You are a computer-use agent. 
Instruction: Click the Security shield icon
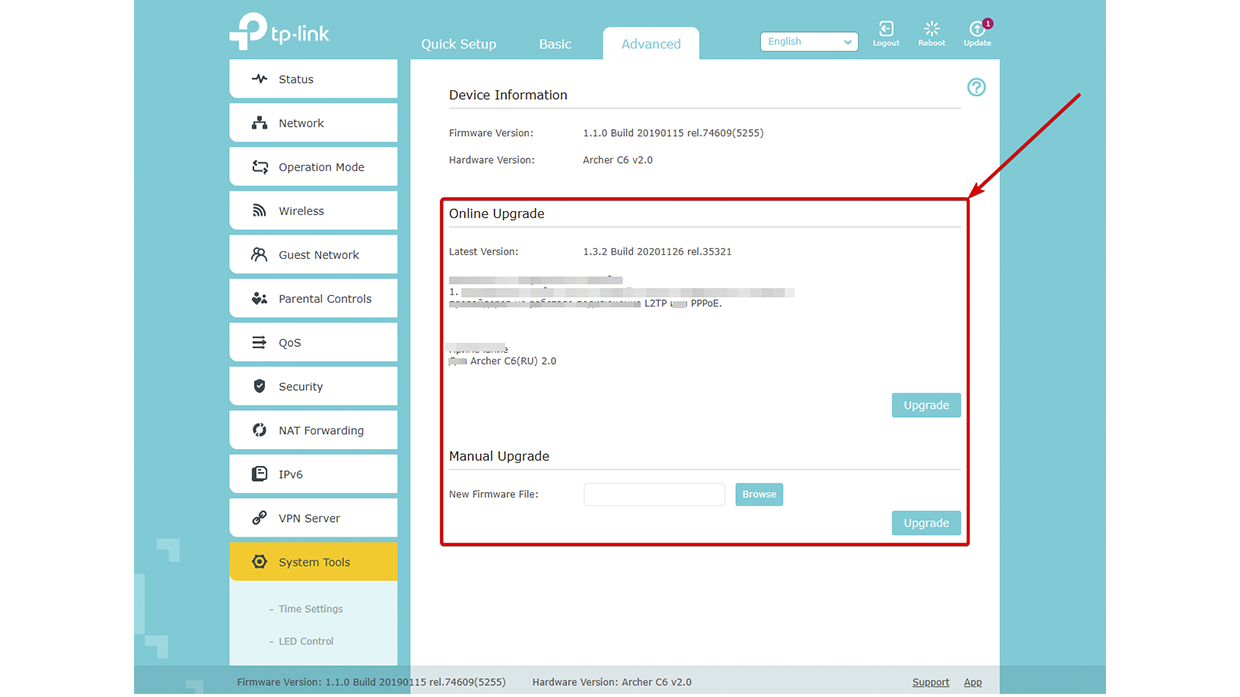click(260, 387)
